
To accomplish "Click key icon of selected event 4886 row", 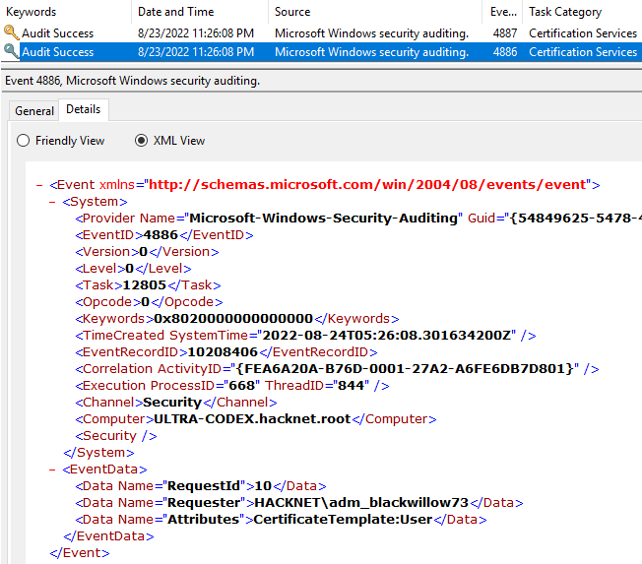I will point(11,51).
